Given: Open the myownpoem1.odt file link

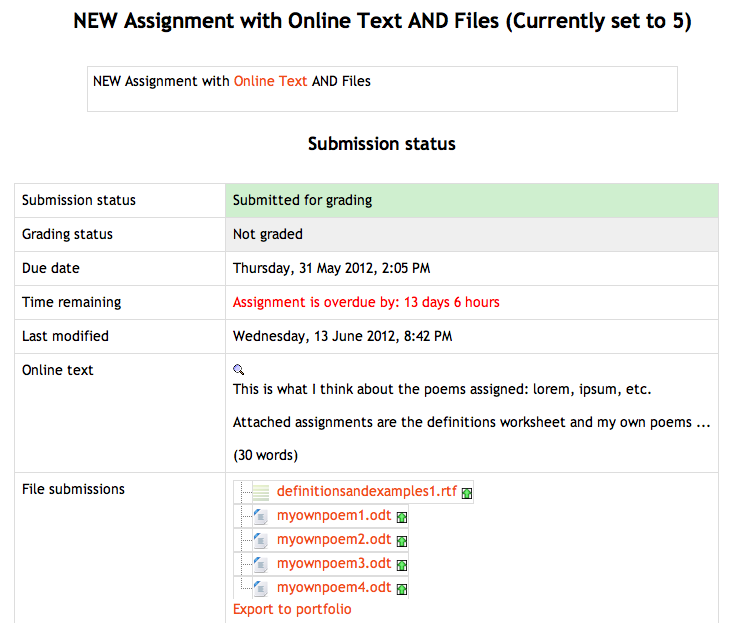Looking at the screenshot, I should pos(334,515).
